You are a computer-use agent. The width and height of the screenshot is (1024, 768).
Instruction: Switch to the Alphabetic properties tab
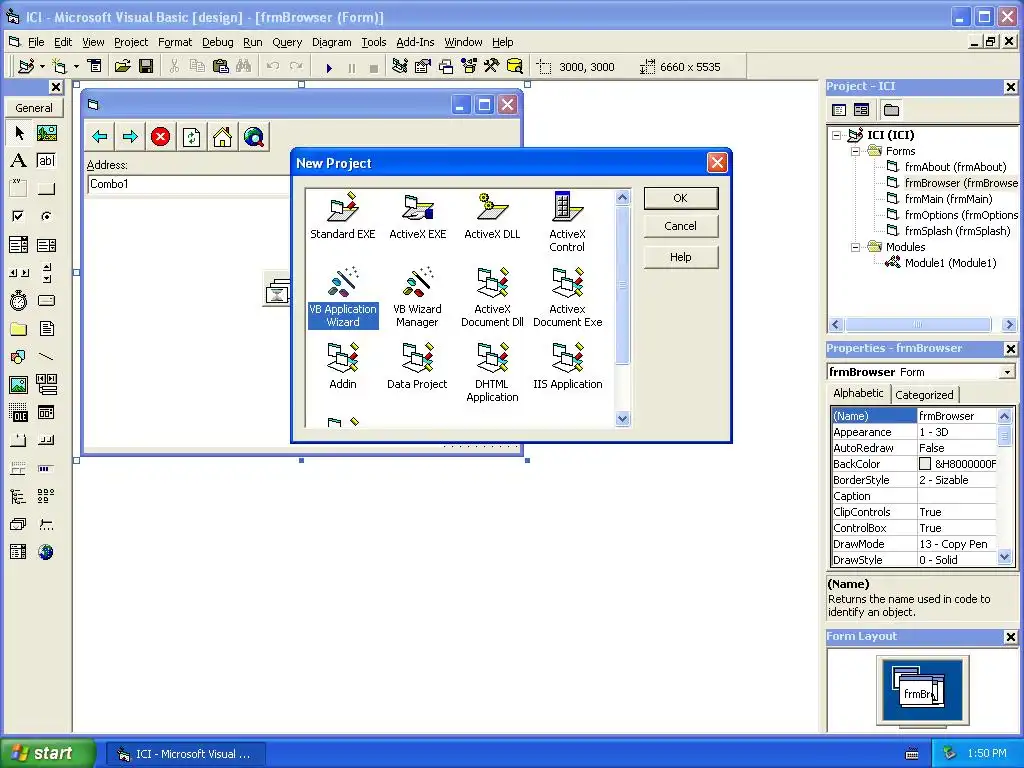[x=858, y=393]
